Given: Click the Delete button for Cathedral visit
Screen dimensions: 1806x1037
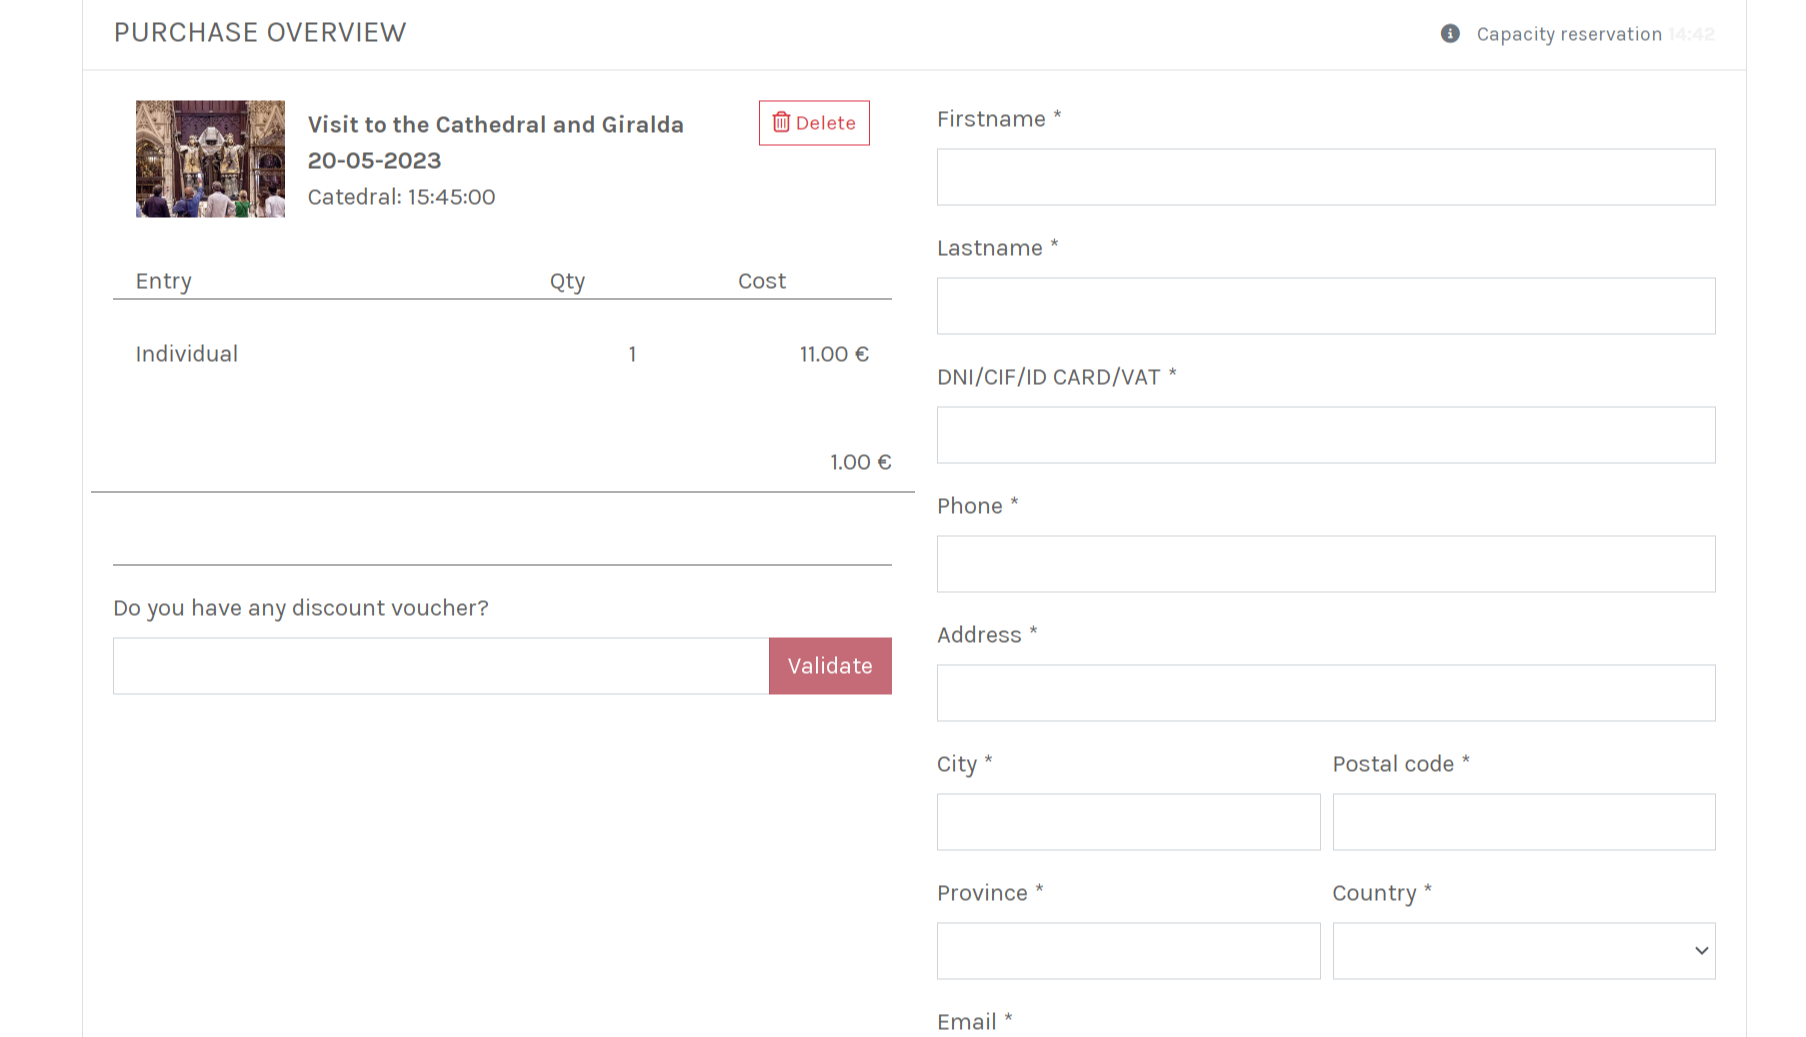Looking at the screenshot, I should [x=814, y=123].
